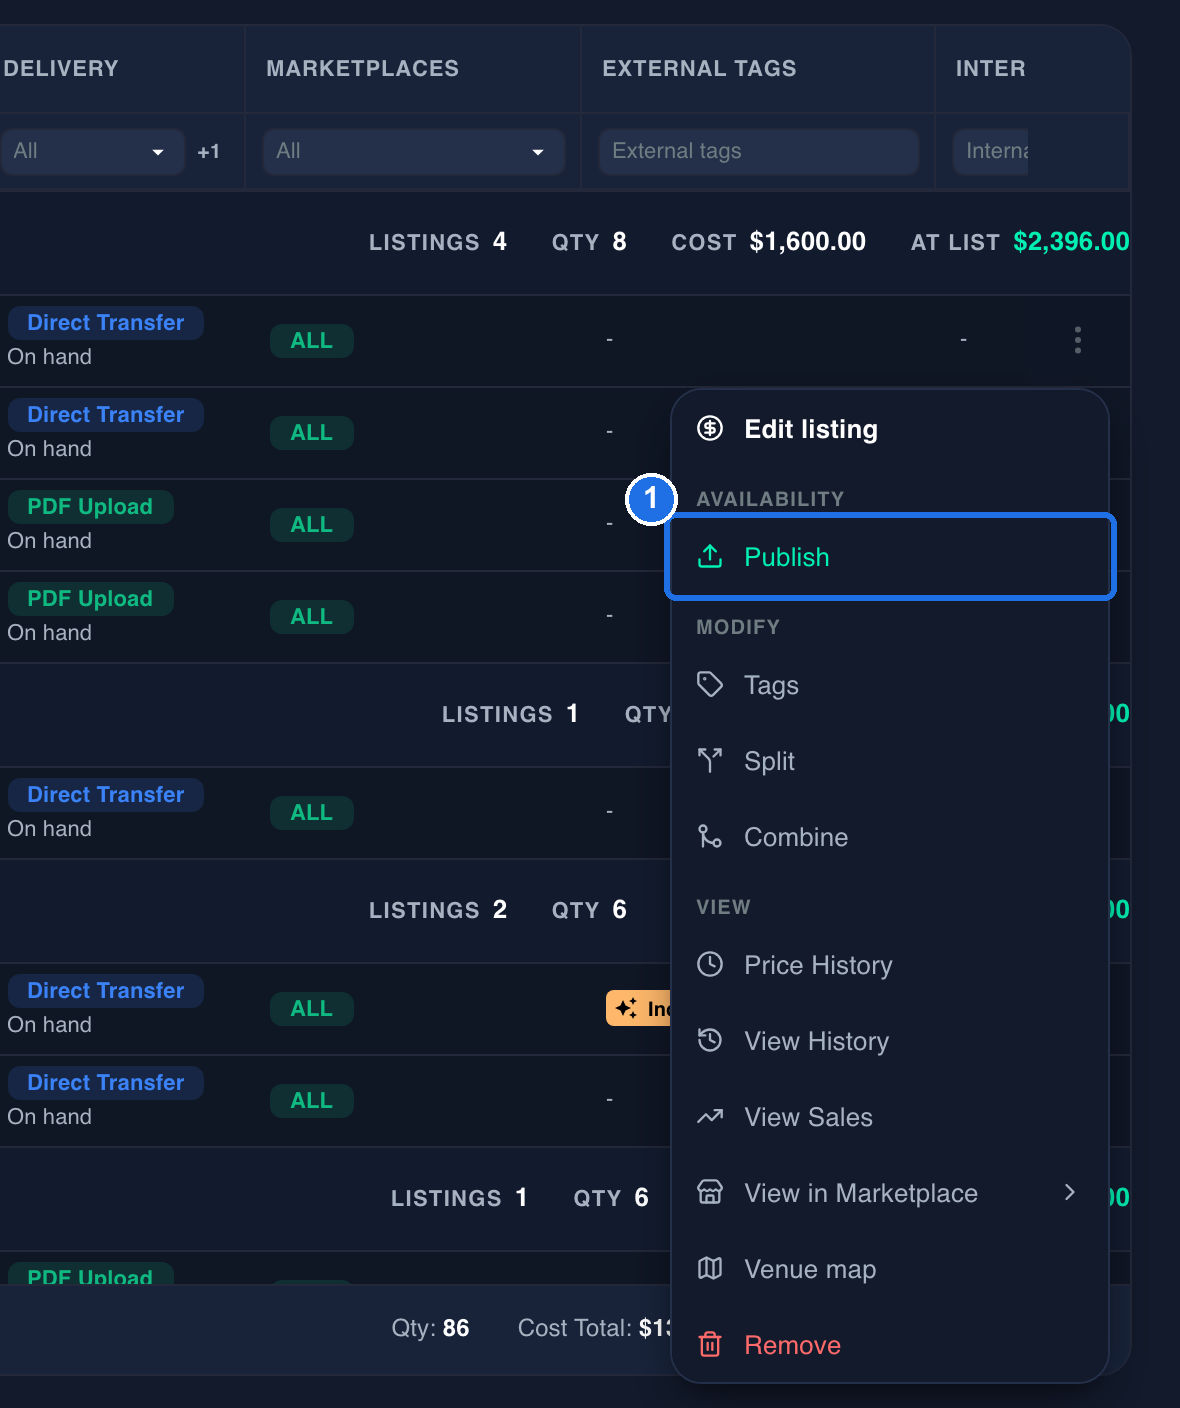Viewport: 1180px width, 1408px height.
Task: Click the Split arrow icon
Action: coord(710,761)
